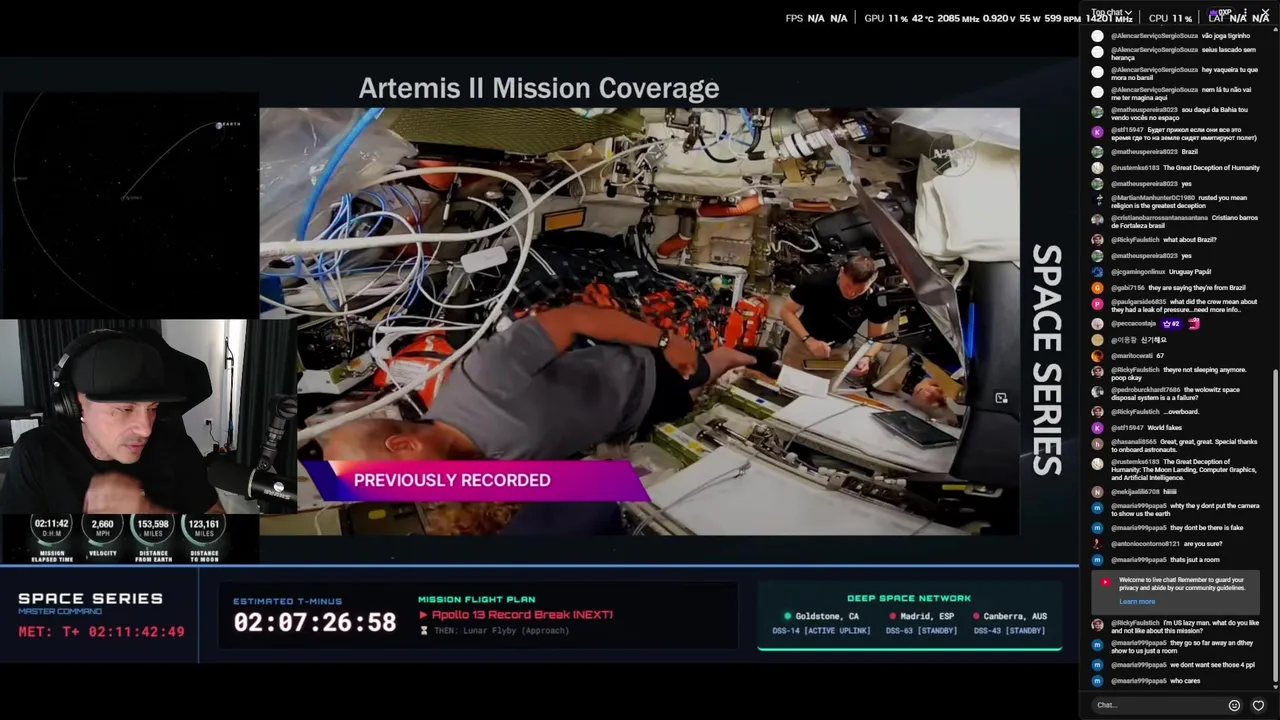Viewport: 1280px width, 720px height.
Task: Click purple K avatar beside 'World fakes'
Action: 1097,428
